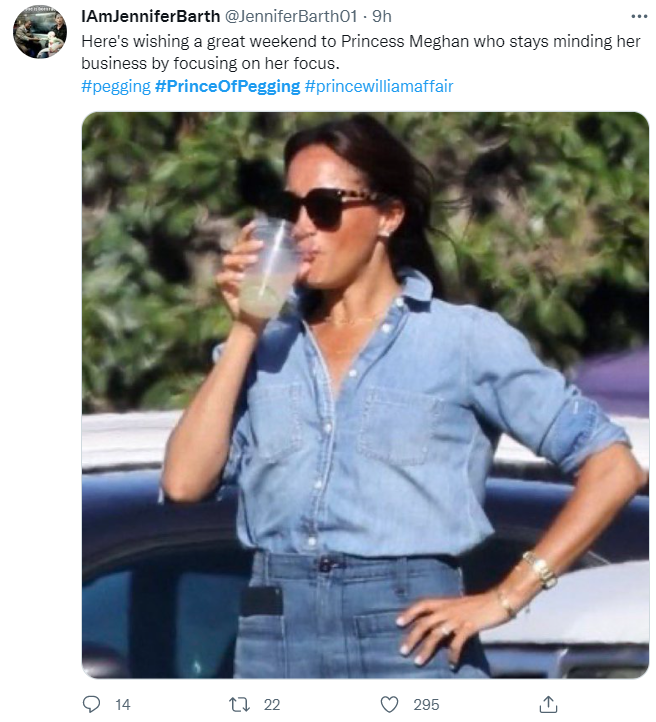Click the reply count 14

123,704
